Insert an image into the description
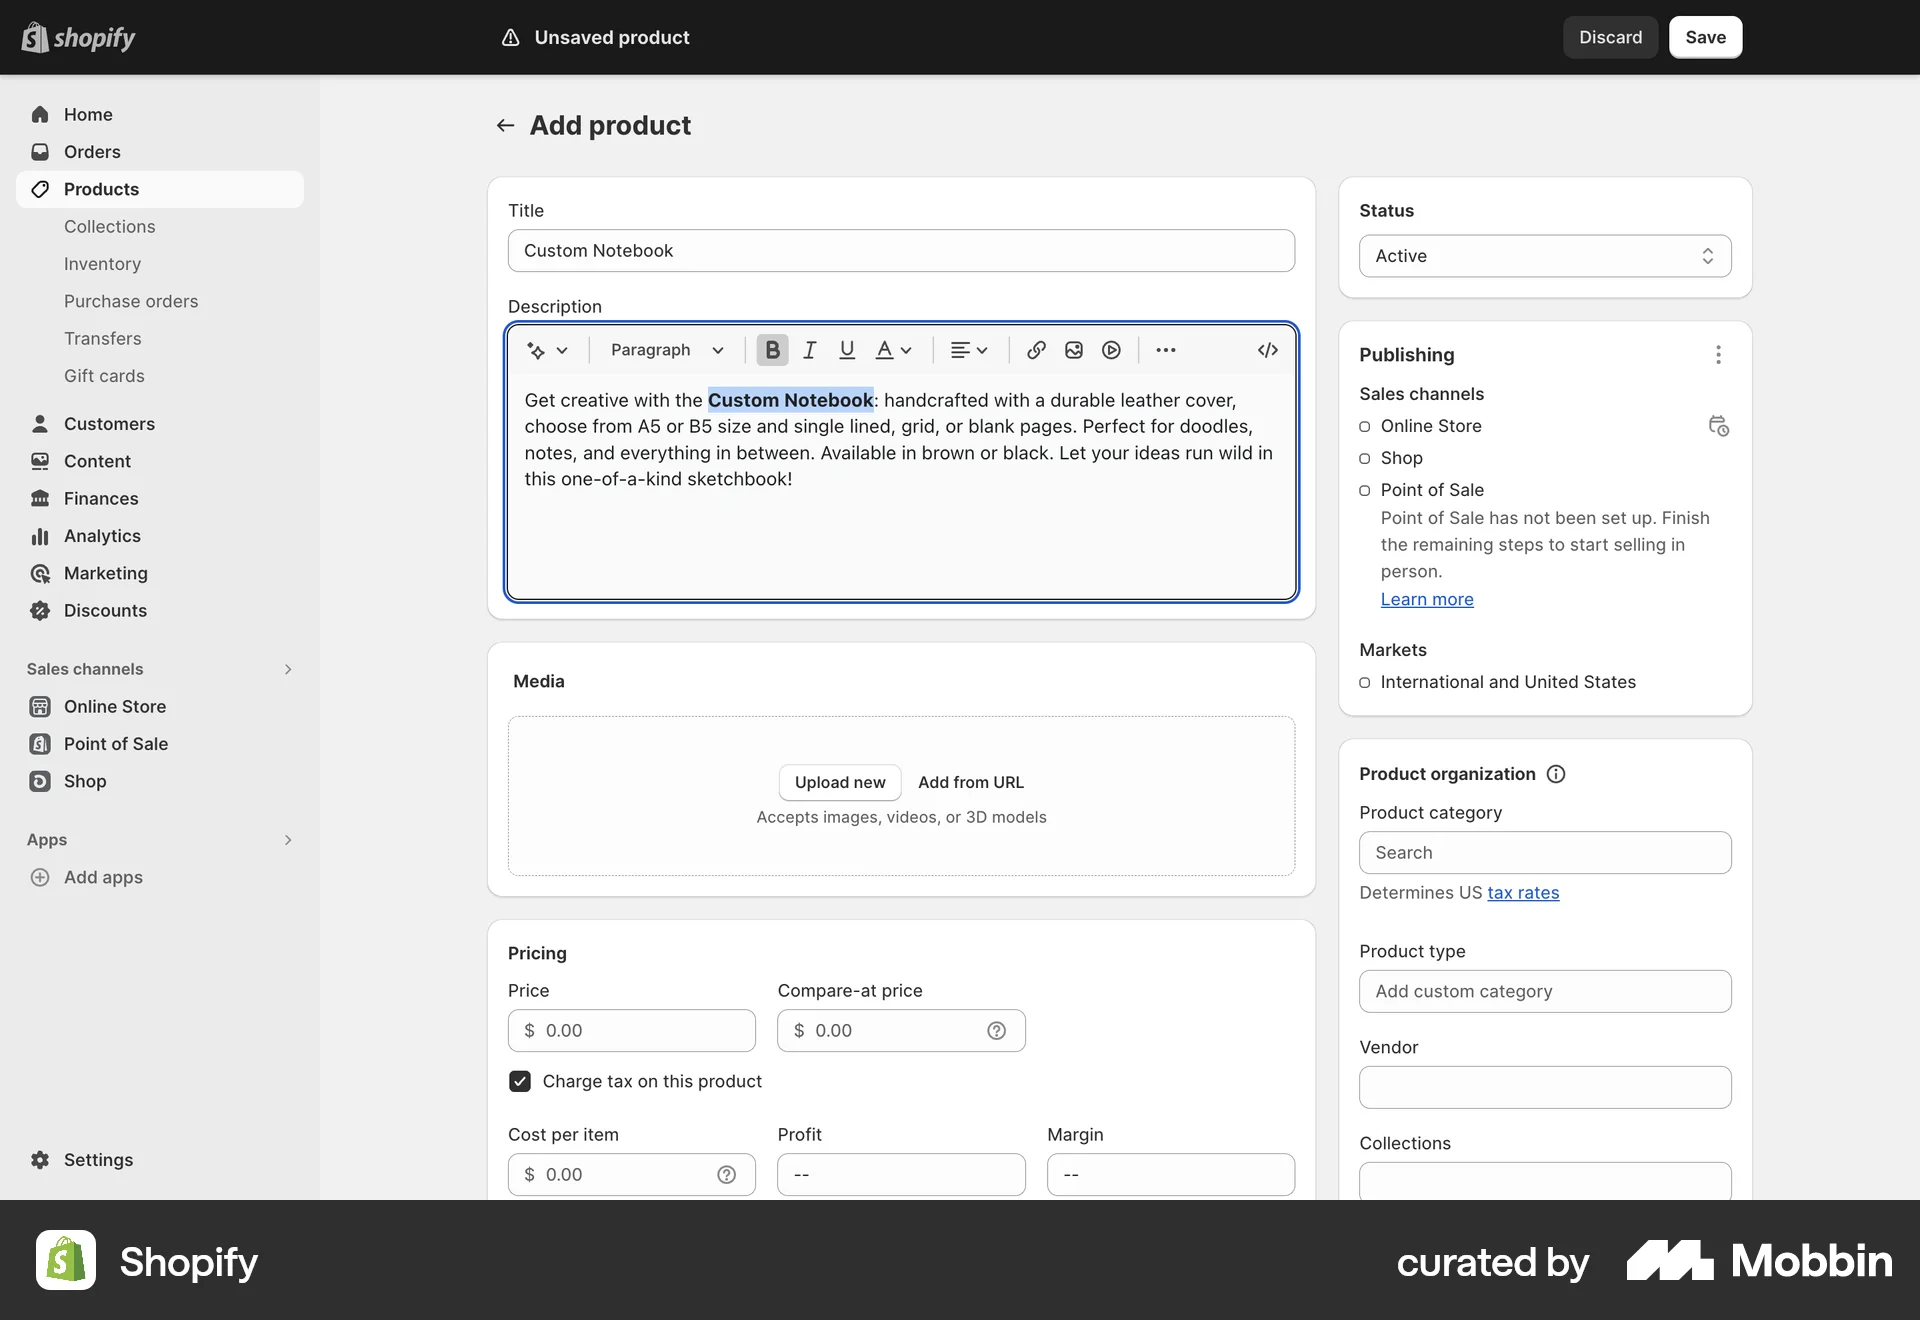This screenshot has height=1320, width=1920. (x=1073, y=349)
